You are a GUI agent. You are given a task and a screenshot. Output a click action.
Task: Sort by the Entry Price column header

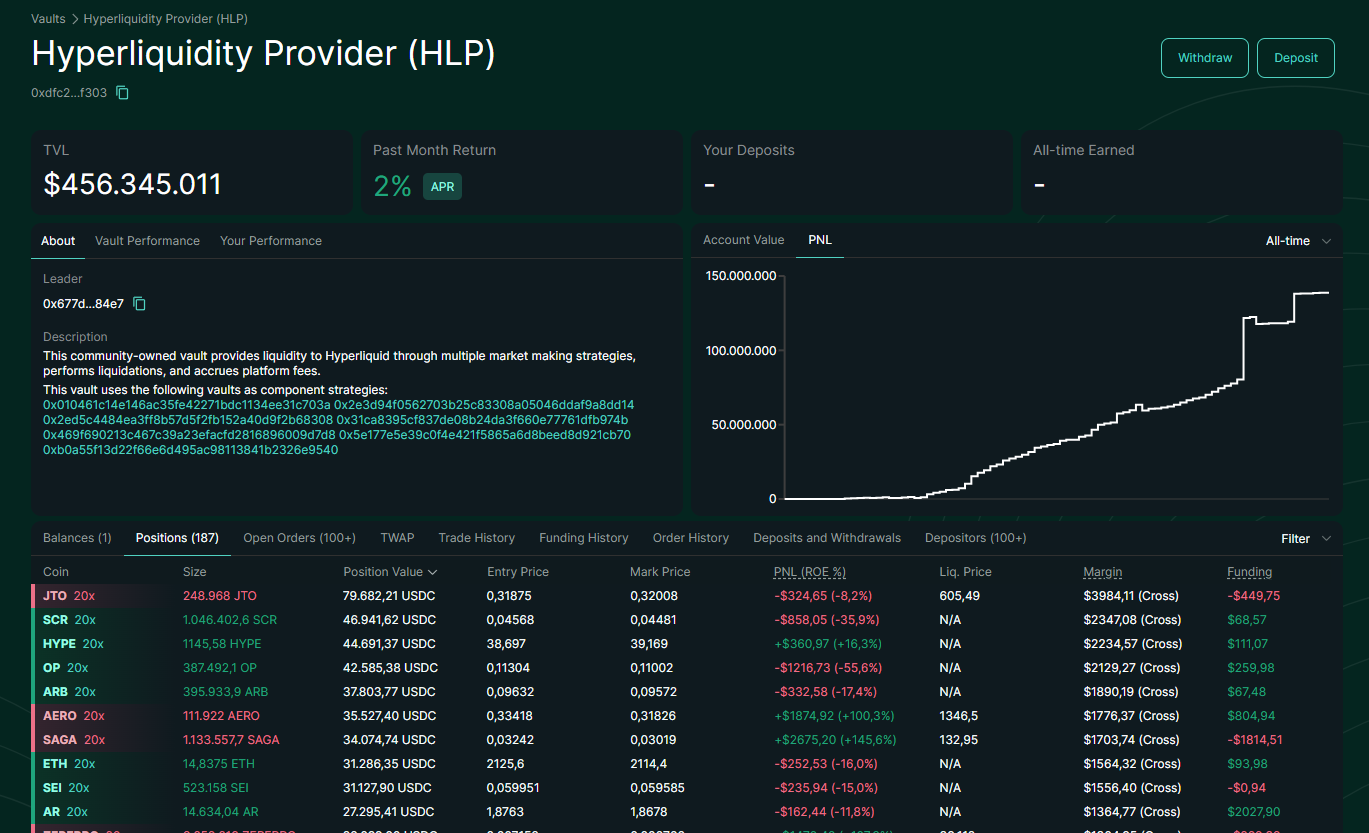(x=518, y=572)
